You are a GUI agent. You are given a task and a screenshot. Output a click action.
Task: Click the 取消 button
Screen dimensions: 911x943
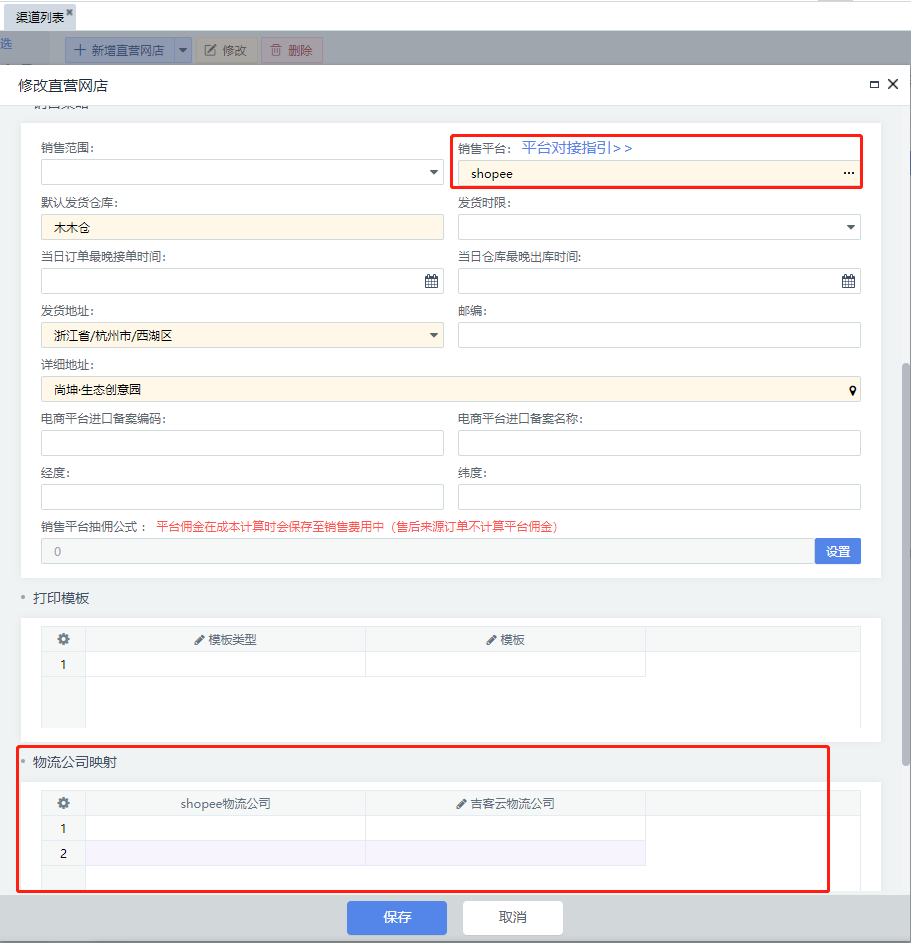[x=512, y=917]
